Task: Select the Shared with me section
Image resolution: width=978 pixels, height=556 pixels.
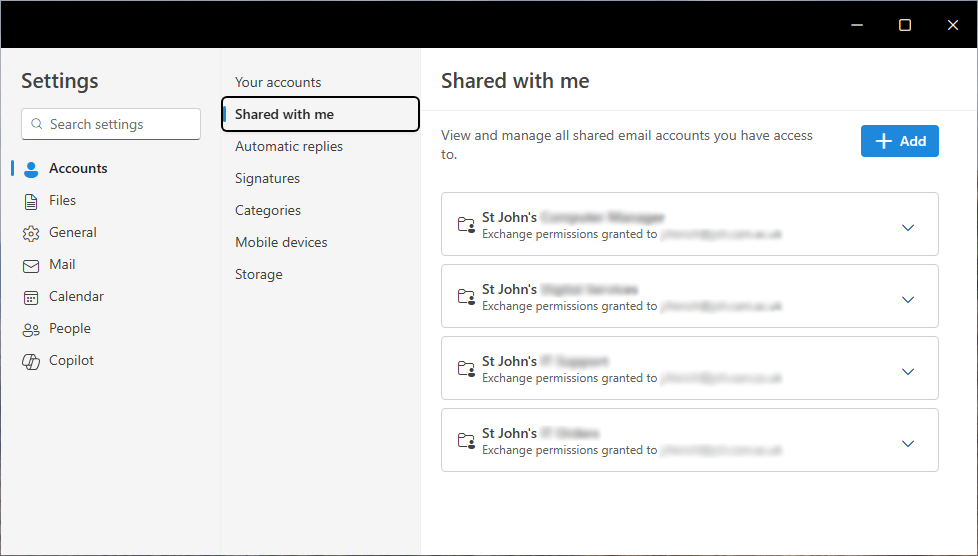Action: tap(321, 114)
